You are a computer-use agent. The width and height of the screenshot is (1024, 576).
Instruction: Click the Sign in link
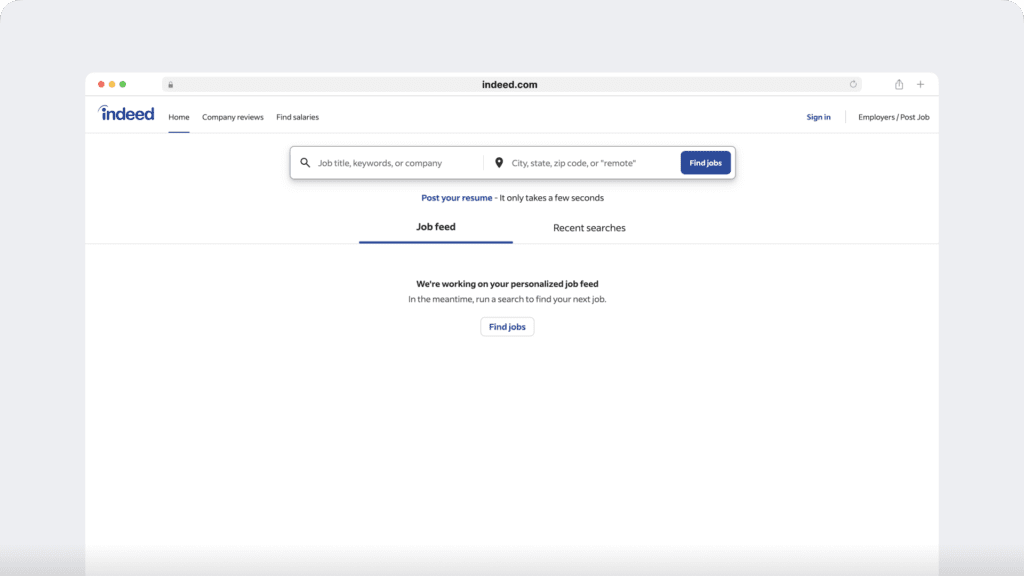click(x=818, y=117)
